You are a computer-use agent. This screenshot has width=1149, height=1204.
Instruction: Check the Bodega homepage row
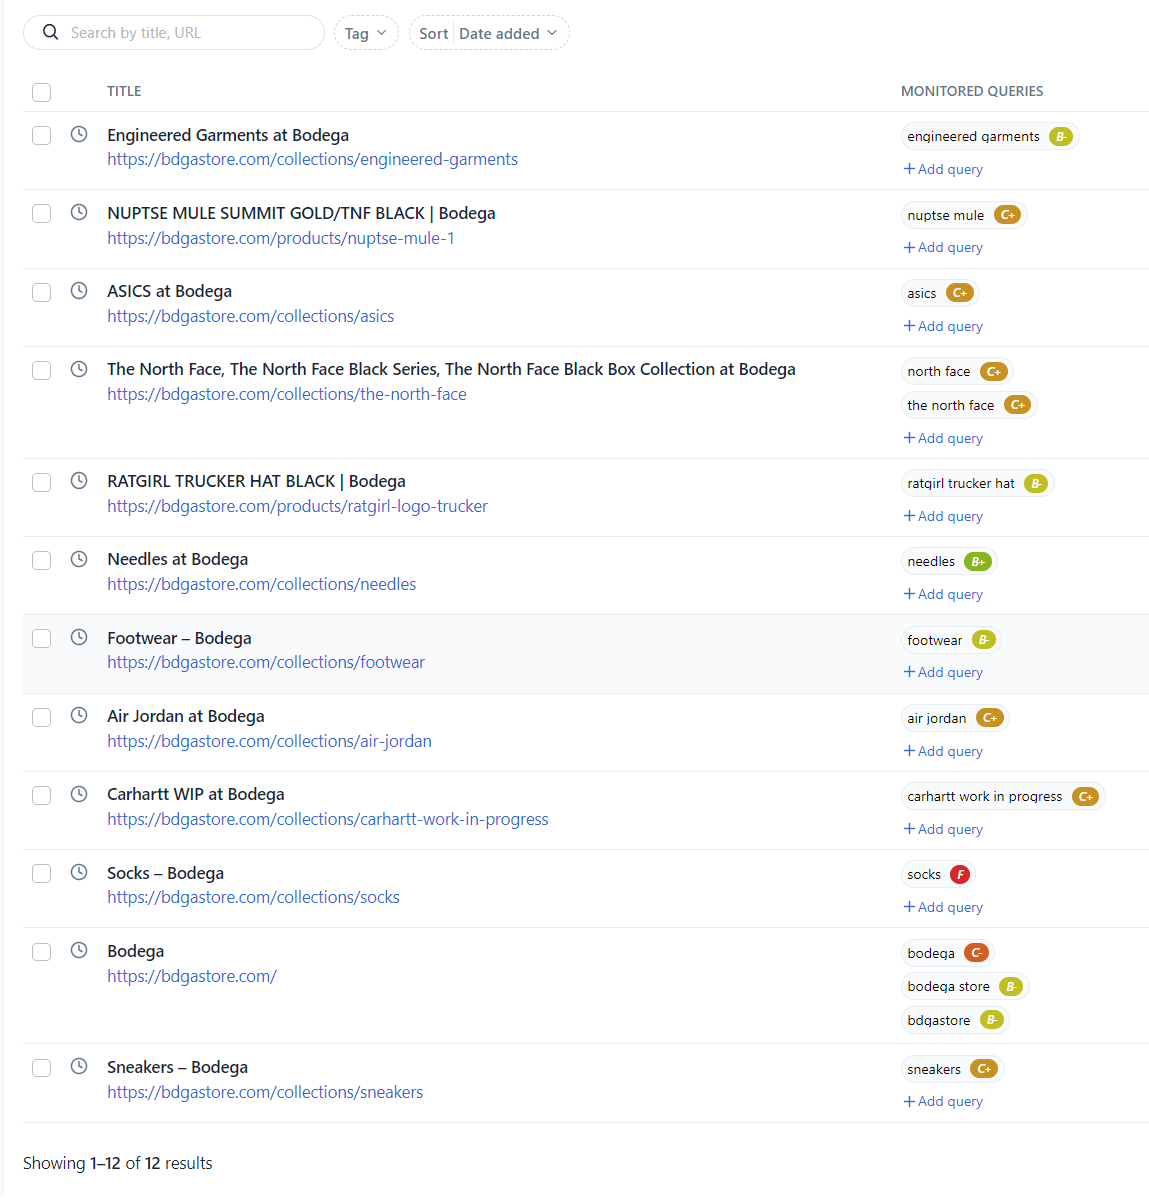(x=41, y=952)
